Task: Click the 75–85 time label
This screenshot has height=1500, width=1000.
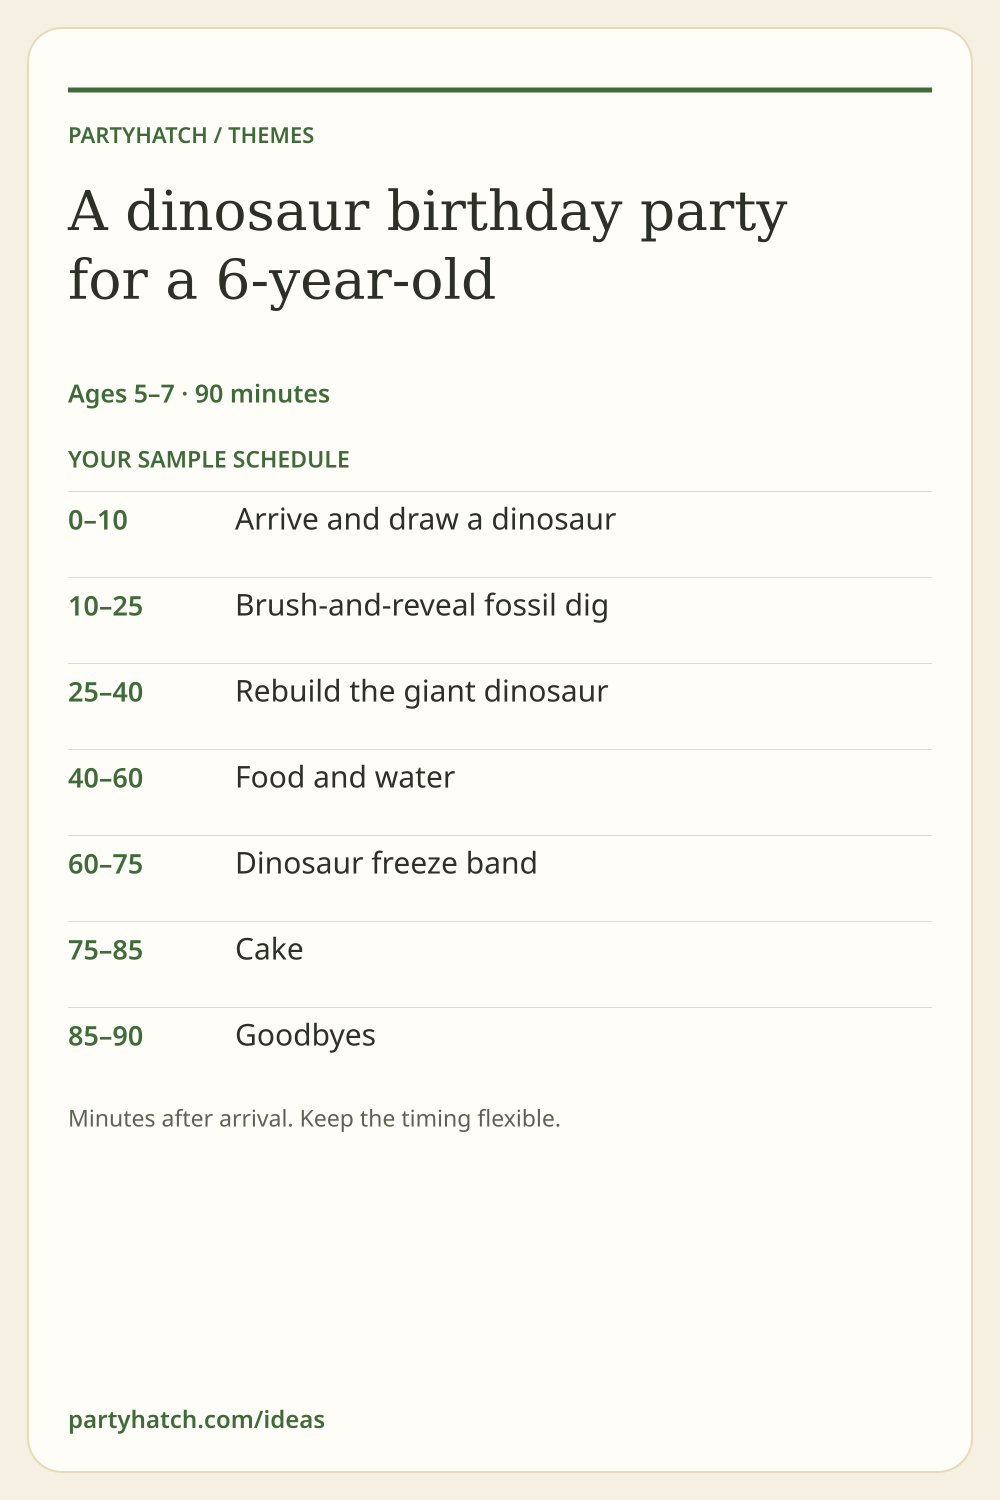Action: click(x=105, y=950)
